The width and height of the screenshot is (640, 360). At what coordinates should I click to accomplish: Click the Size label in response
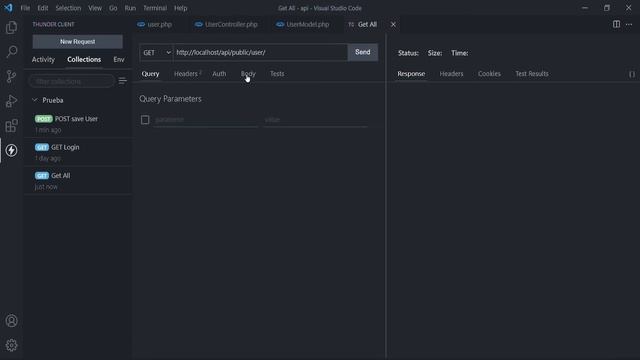(x=435, y=53)
